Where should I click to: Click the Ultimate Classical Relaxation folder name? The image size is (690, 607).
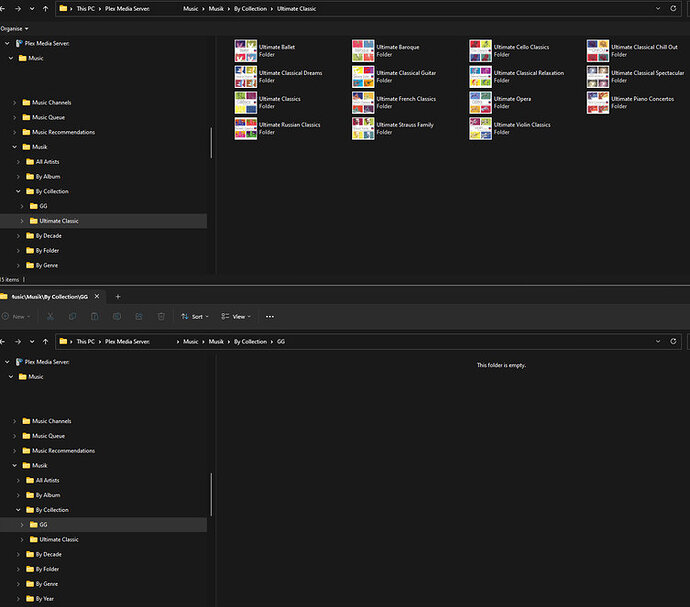(529, 73)
